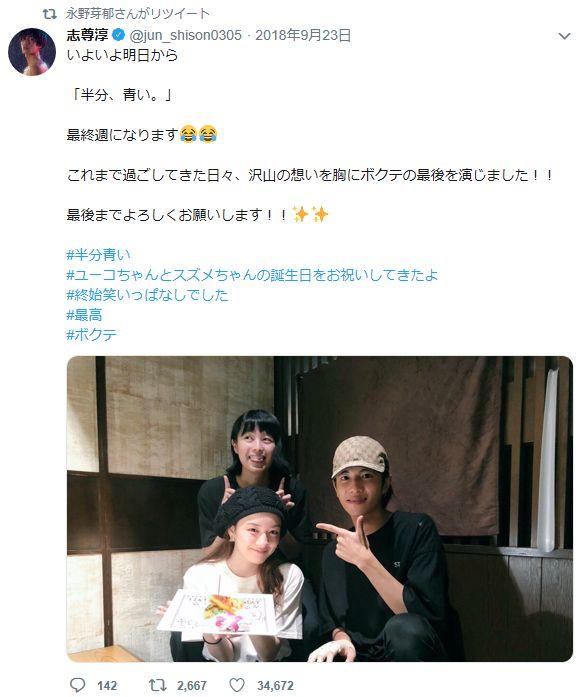
Task: View the 142 replies count
Action: pyautogui.click(x=107, y=685)
